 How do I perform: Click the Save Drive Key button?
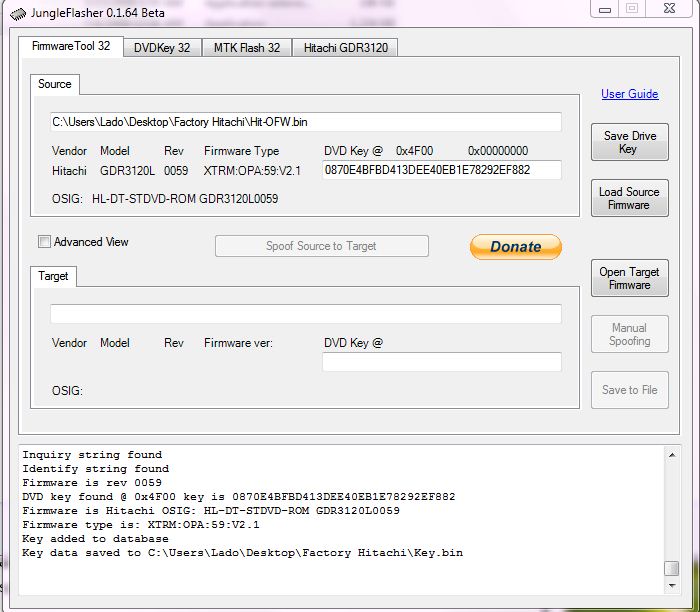tap(629, 142)
